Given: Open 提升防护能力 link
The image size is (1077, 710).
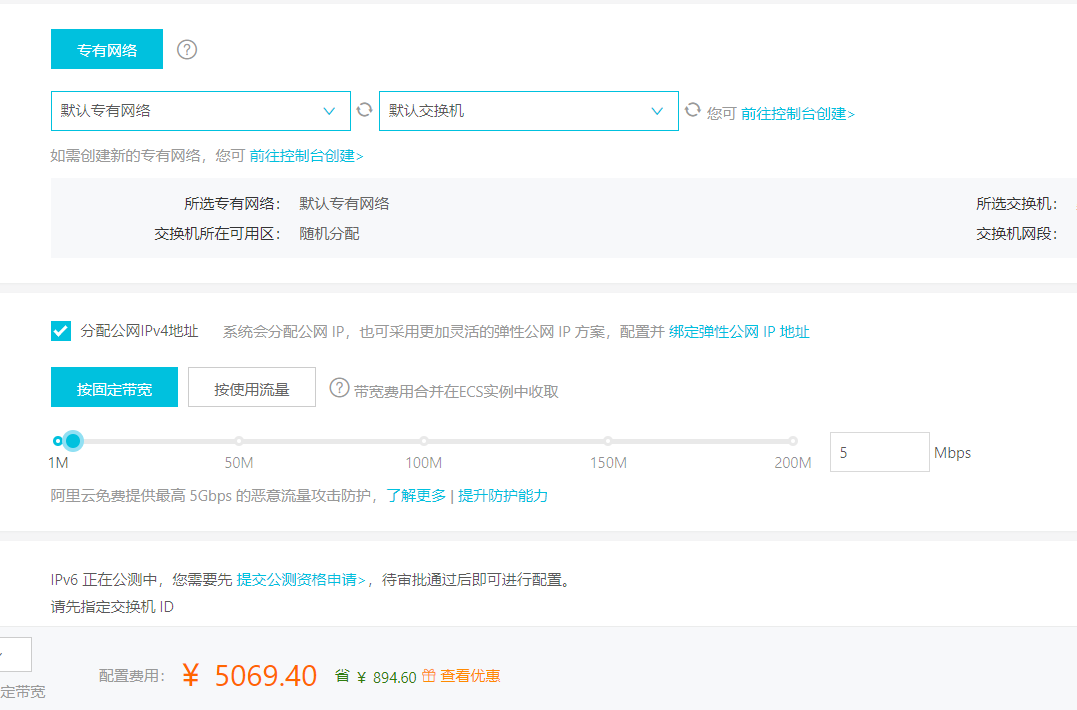Looking at the screenshot, I should coord(503,496).
